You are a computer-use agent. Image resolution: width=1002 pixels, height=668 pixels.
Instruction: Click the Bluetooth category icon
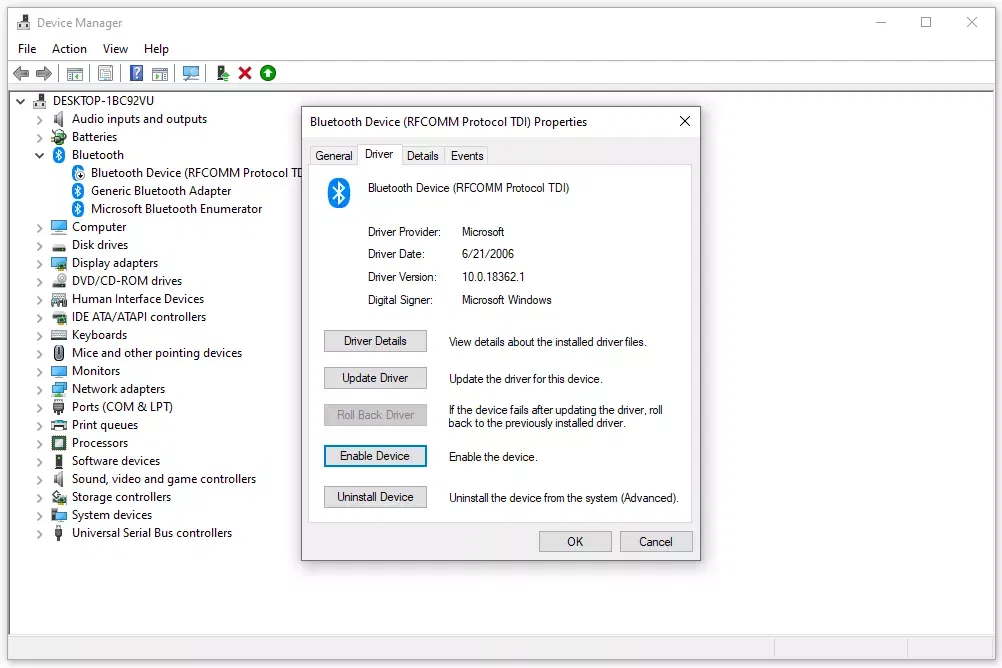coord(59,155)
